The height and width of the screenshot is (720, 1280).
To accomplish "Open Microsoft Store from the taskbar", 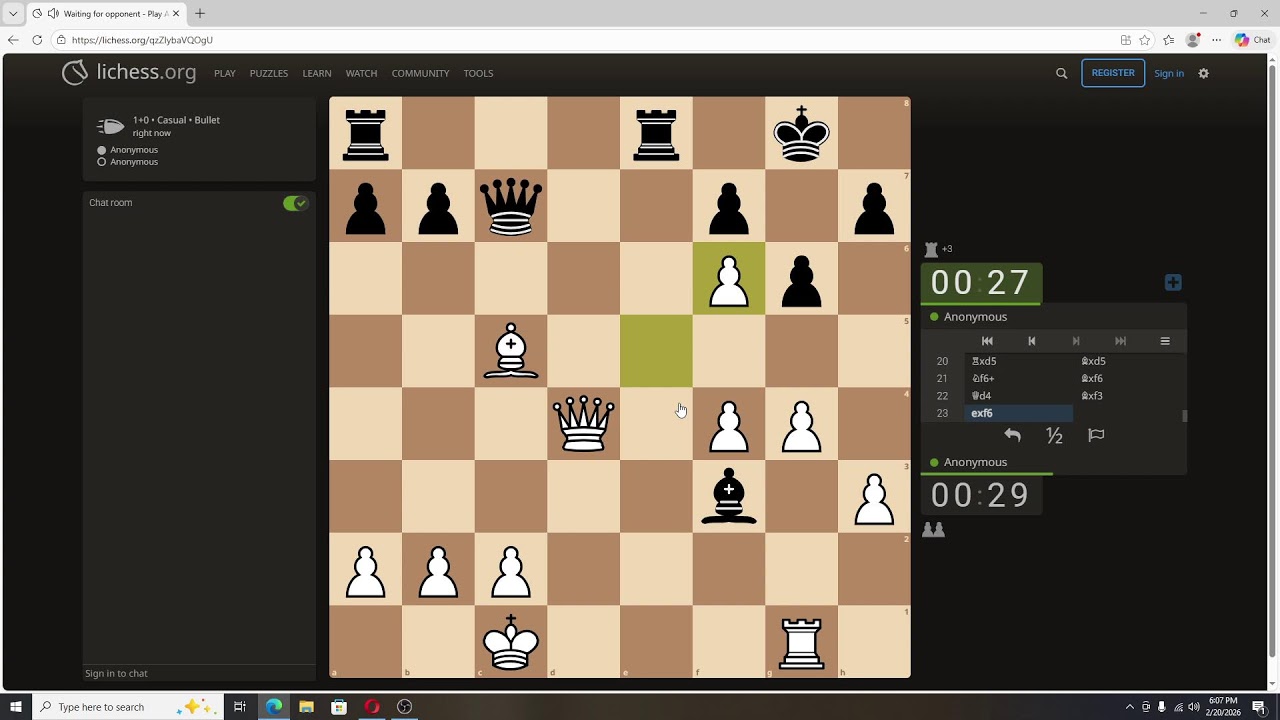I will coord(339,707).
